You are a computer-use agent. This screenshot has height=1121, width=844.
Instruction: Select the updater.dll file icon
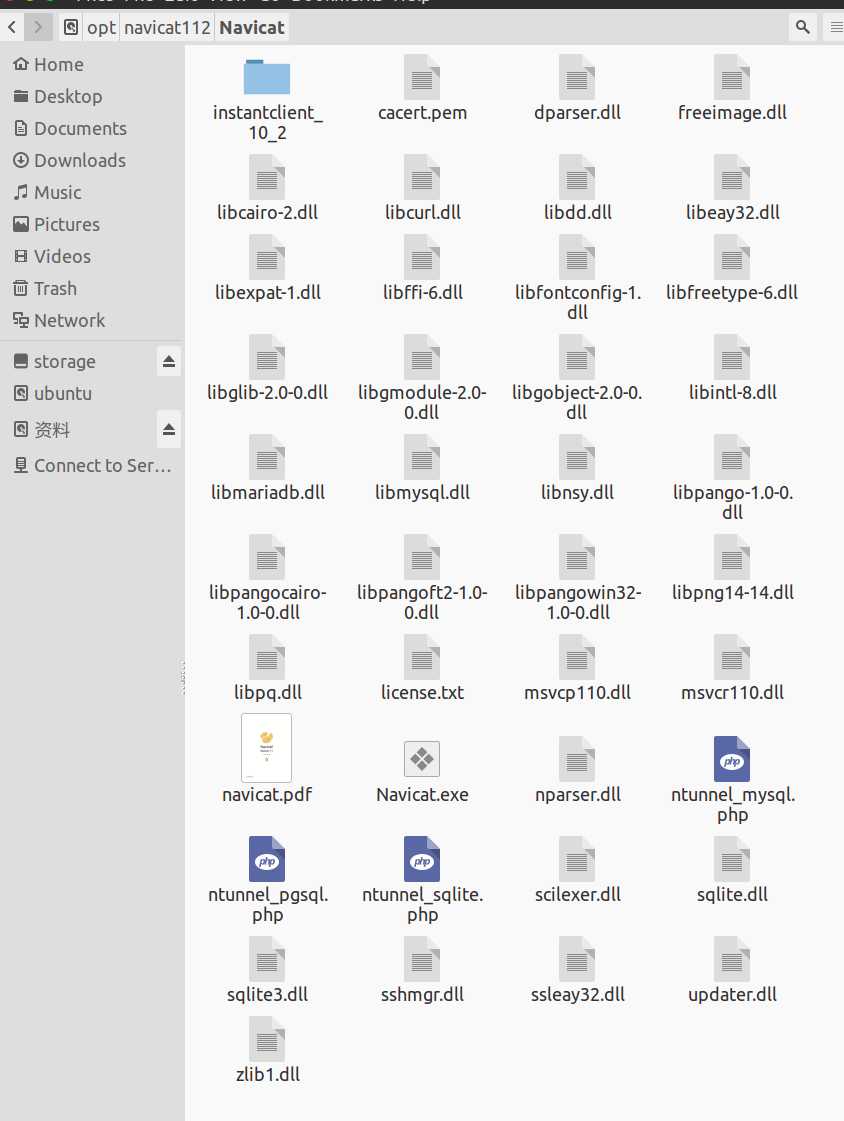pyautogui.click(x=732, y=959)
